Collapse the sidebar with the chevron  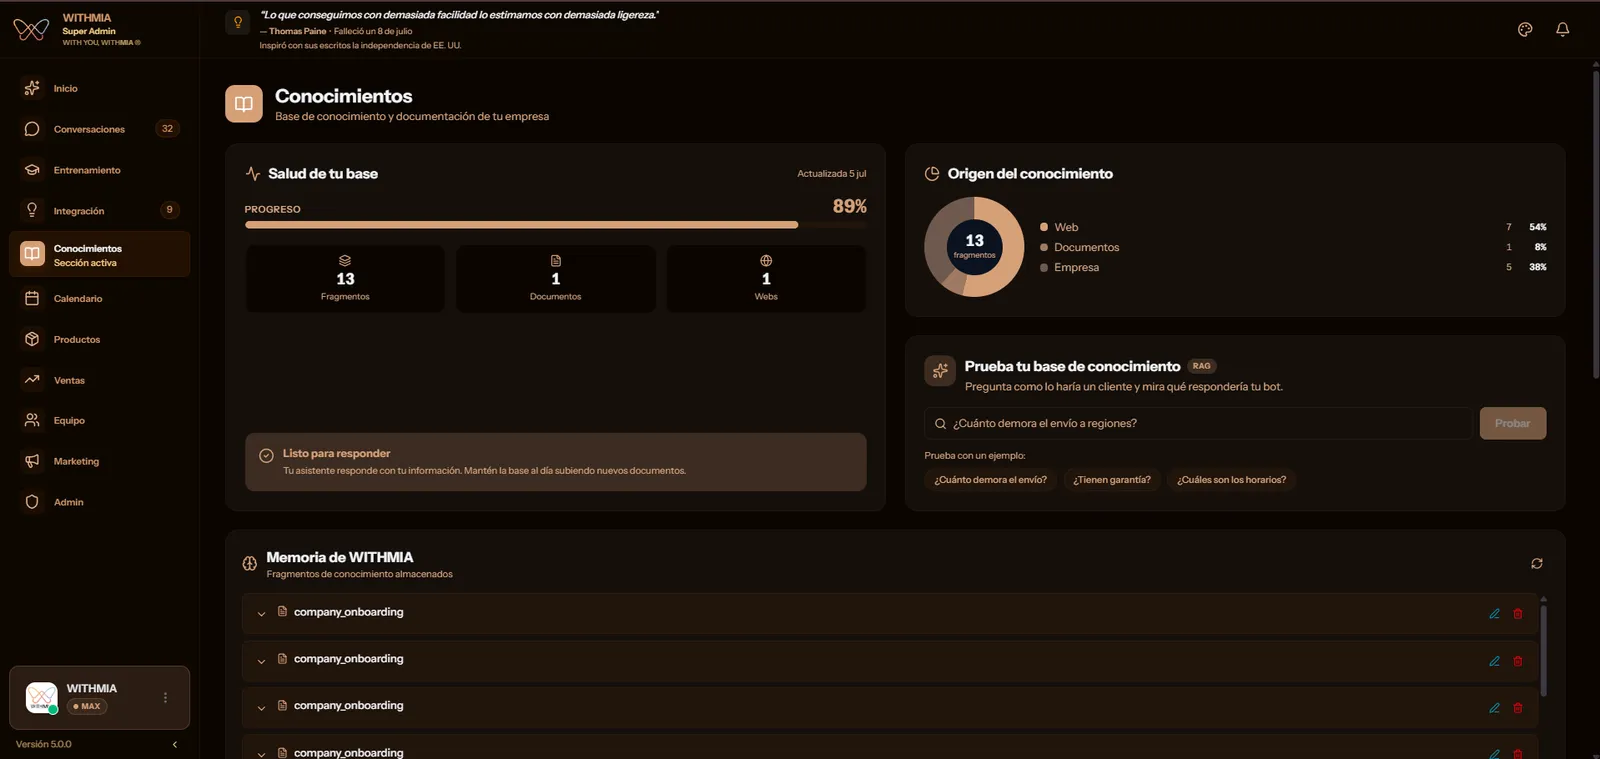coord(175,744)
